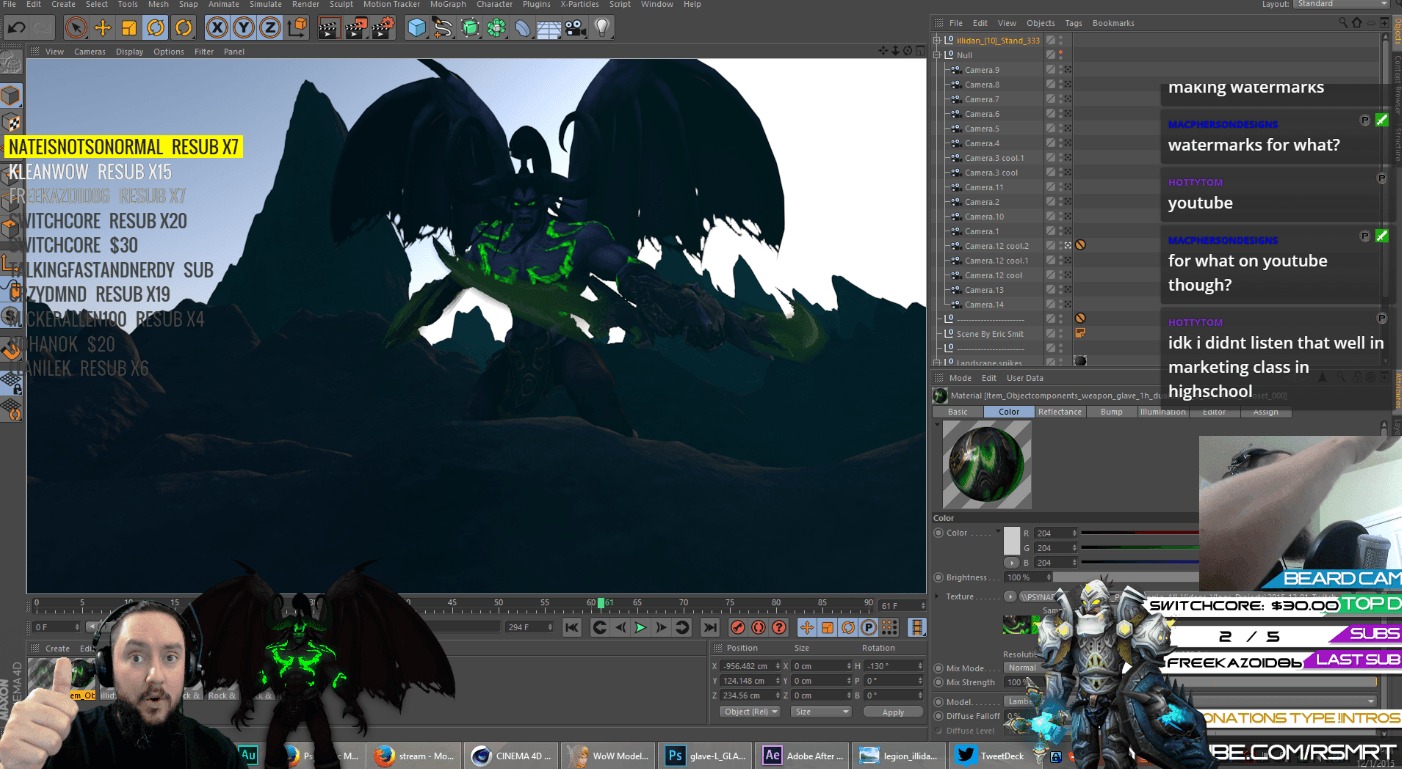Select Camera.3 cool.1 in the tree

tap(994, 158)
